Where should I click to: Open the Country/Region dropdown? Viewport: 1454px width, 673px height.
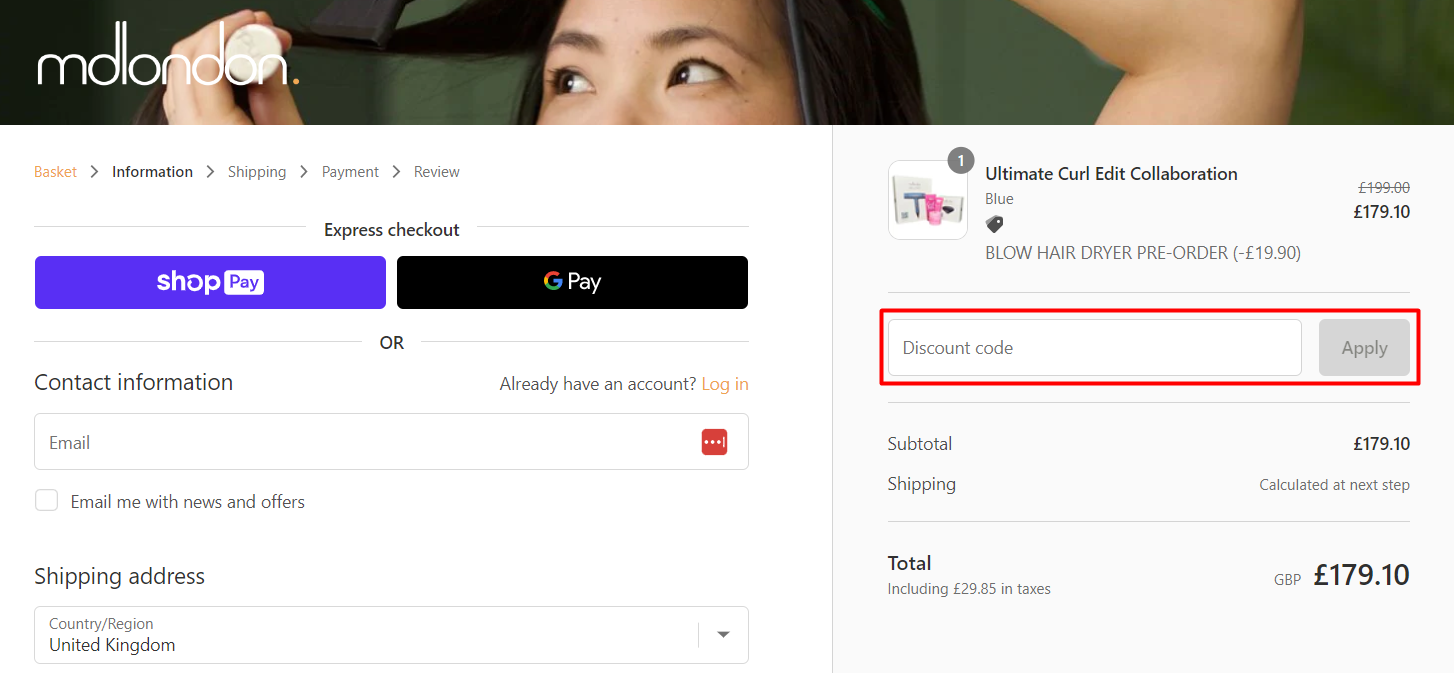coord(391,635)
